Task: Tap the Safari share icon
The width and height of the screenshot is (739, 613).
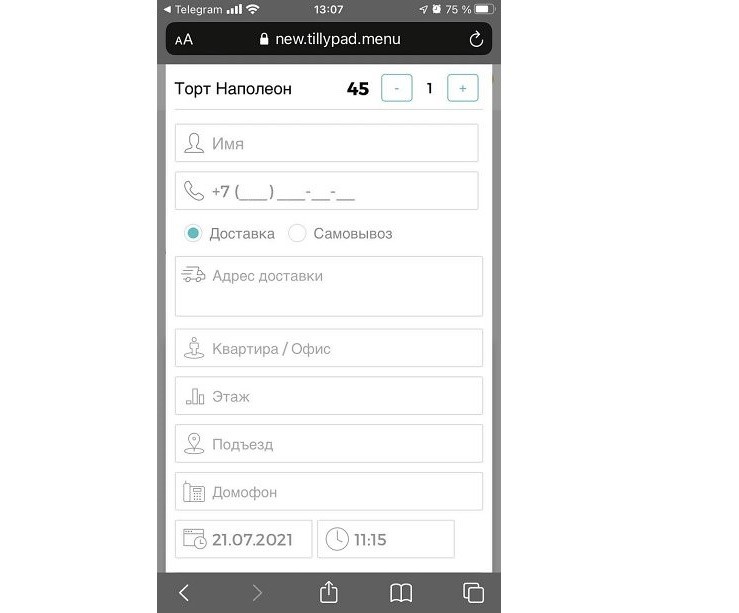Action: click(328, 592)
